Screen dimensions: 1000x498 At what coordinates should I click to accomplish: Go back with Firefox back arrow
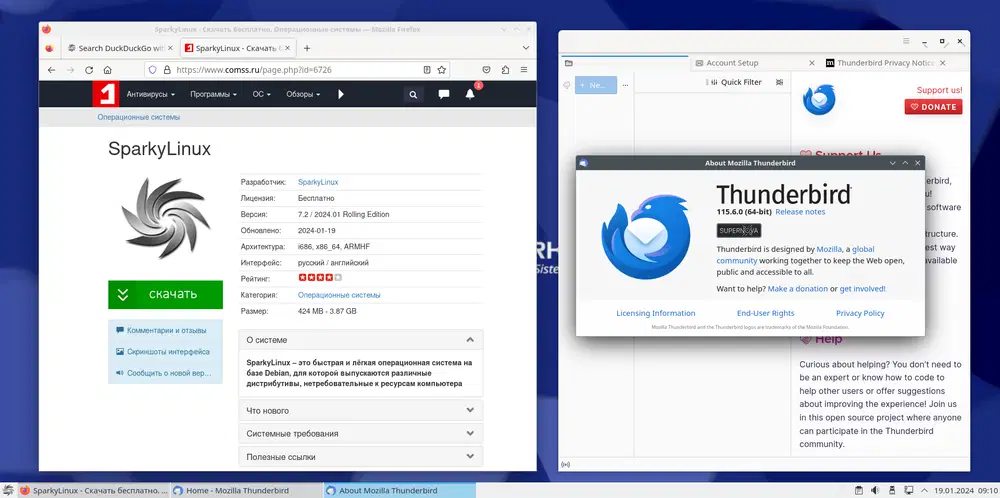coord(52,70)
